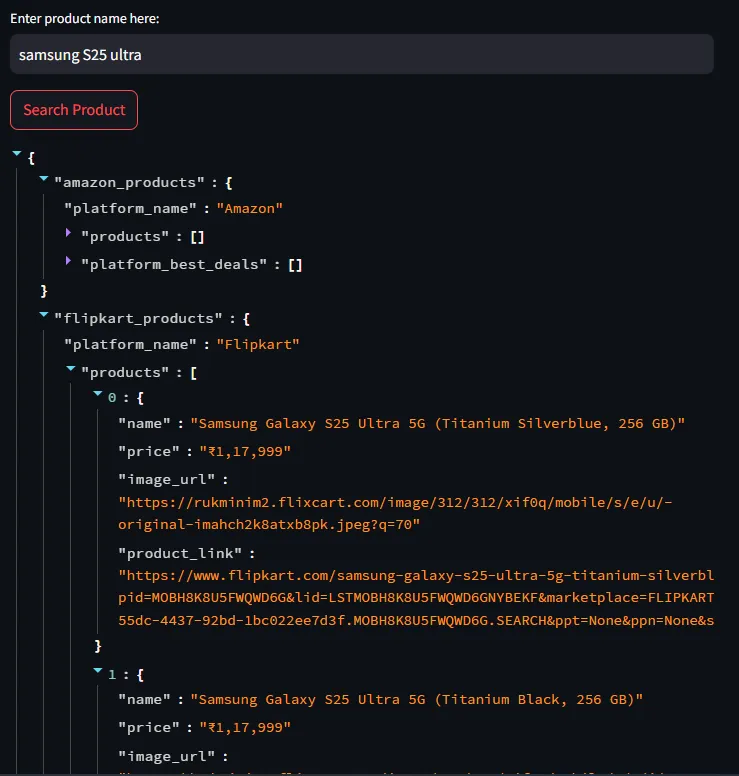This screenshot has height=776, width=739.
Task: Click the "Amazon" platform_name value
Action: (250, 209)
